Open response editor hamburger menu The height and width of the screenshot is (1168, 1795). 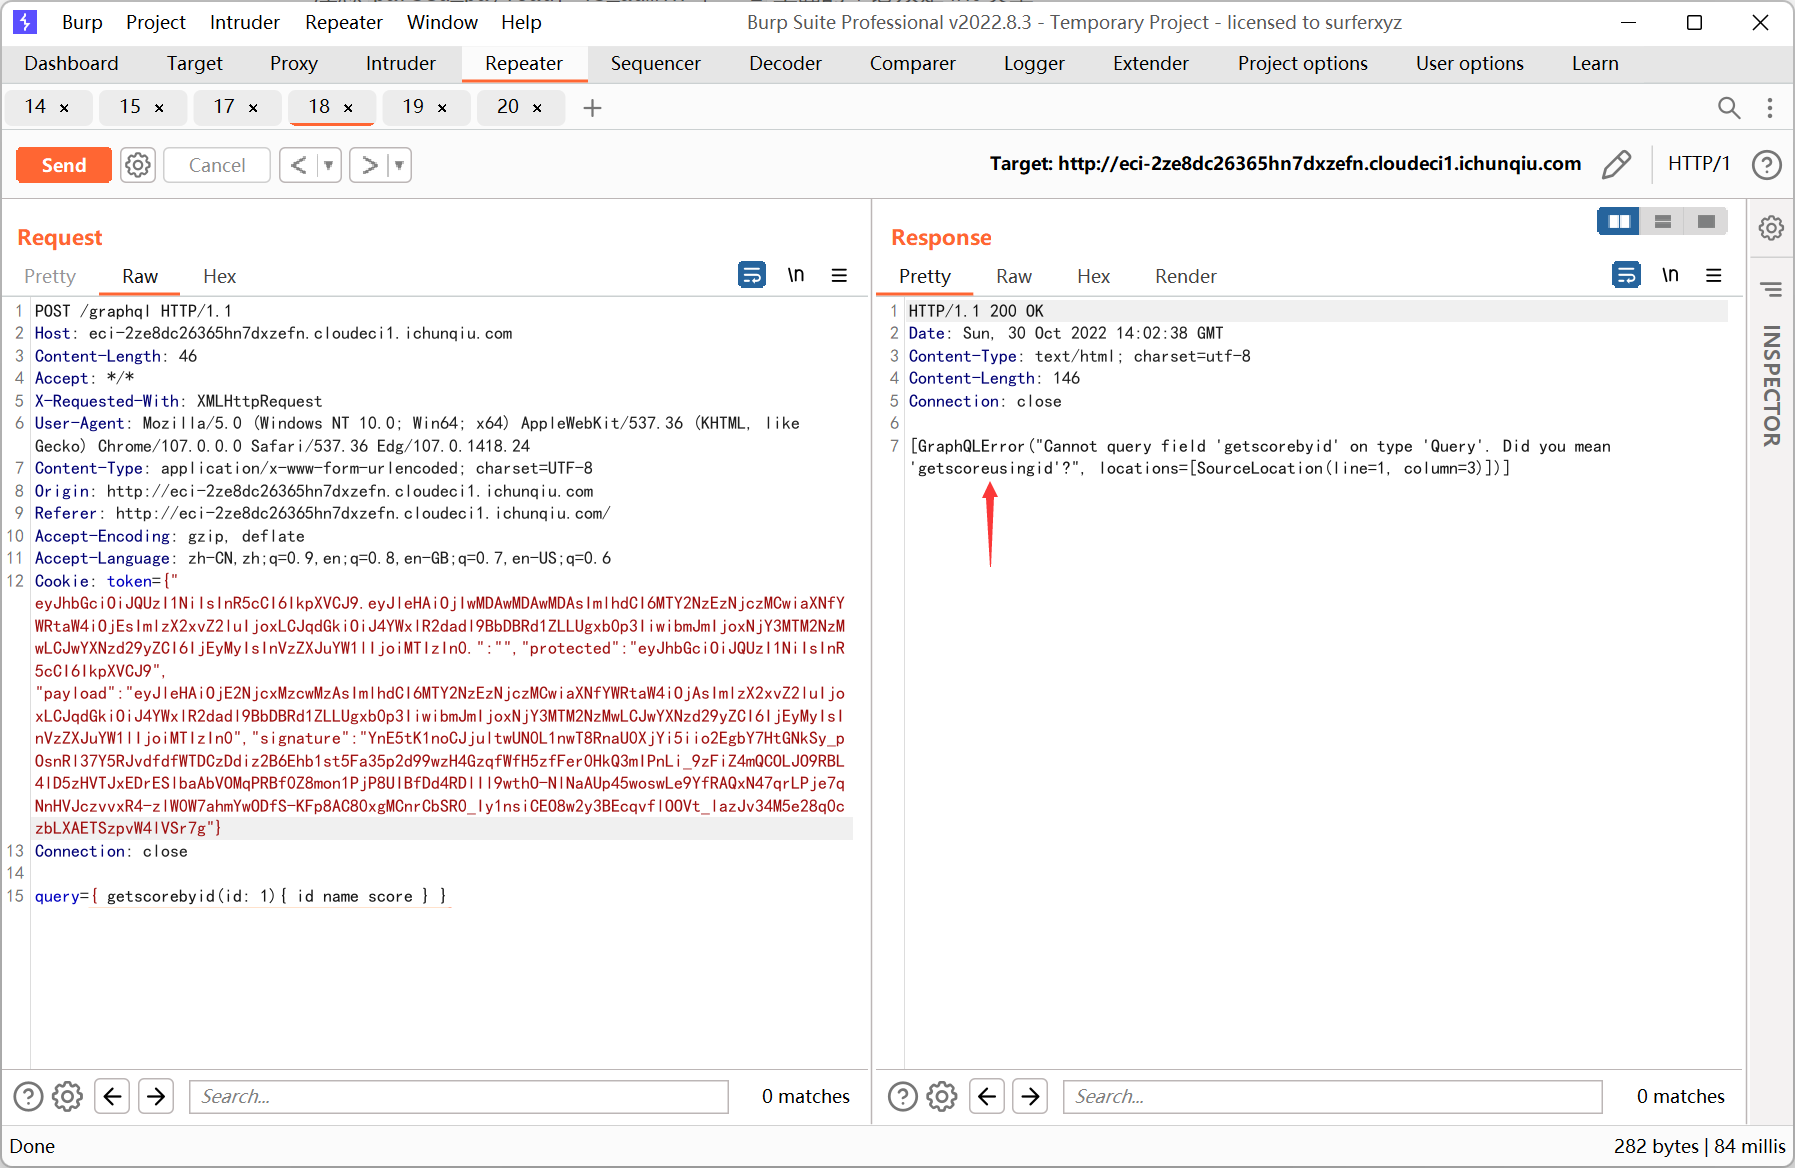(x=1714, y=274)
